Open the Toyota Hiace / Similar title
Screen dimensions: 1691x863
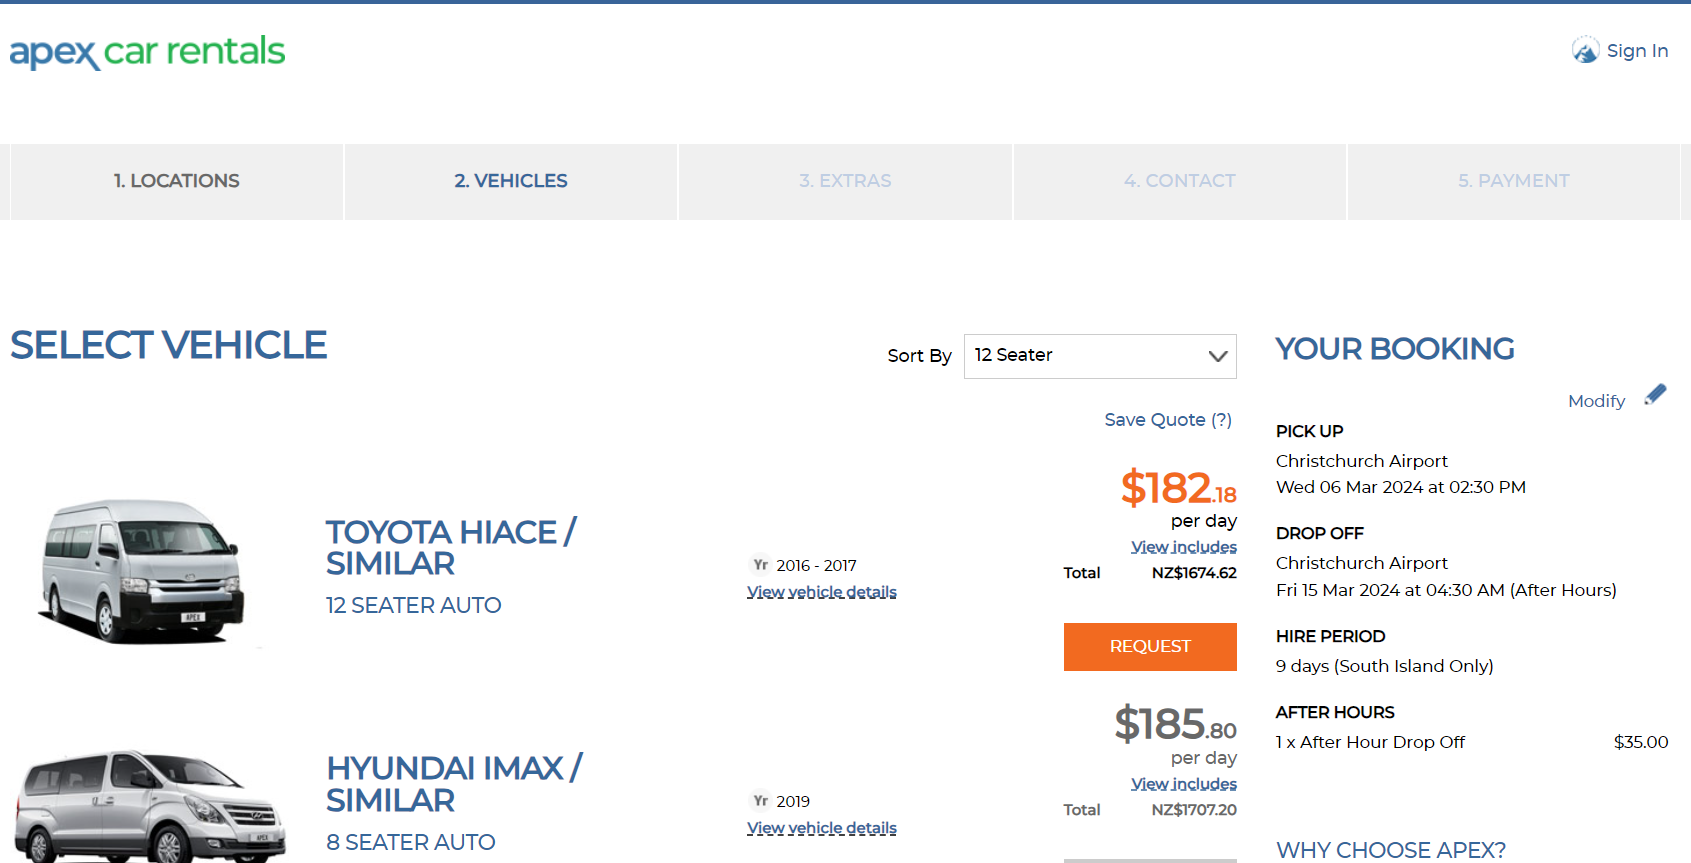point(451,548)
